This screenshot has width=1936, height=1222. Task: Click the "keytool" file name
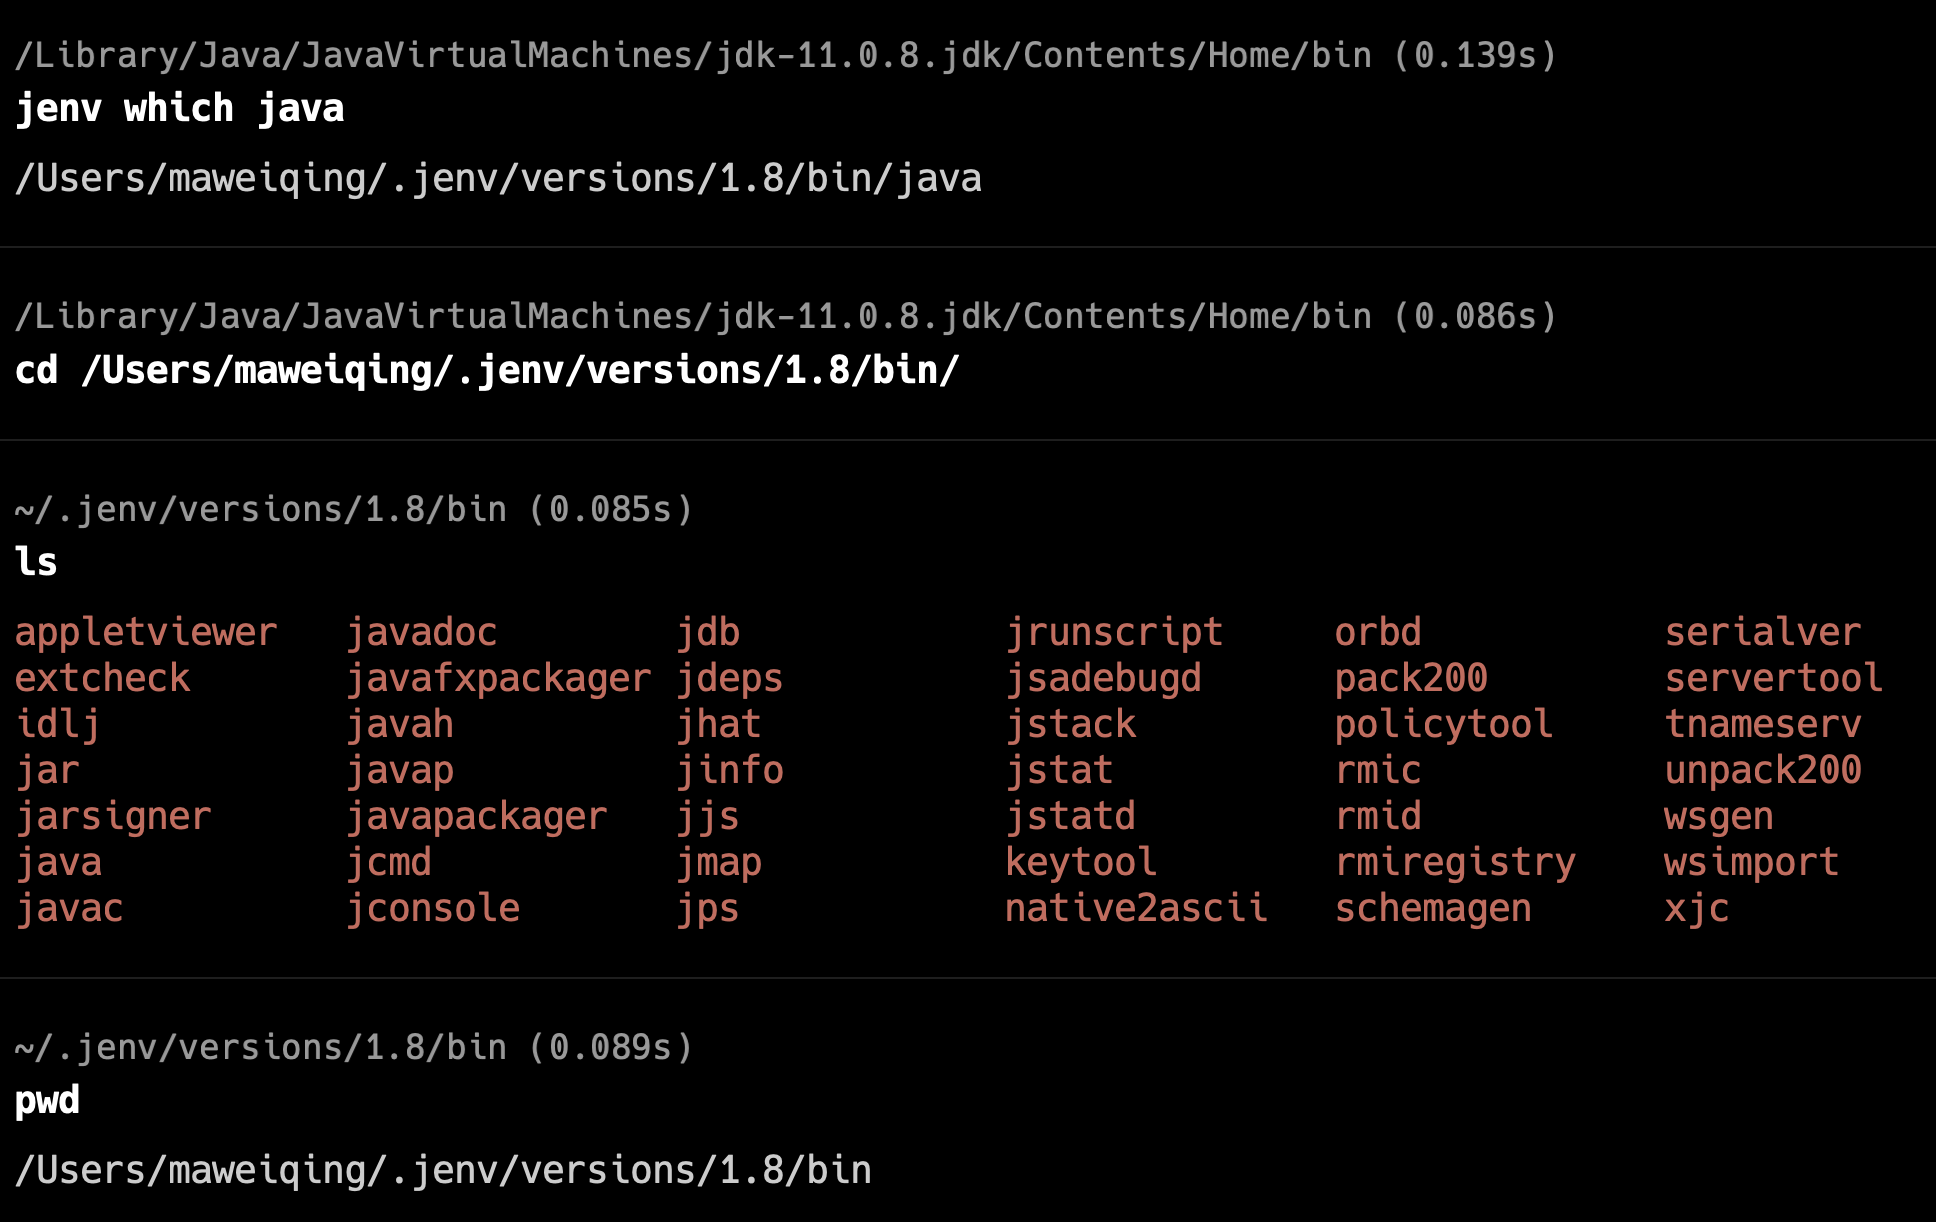[1081, 862]
